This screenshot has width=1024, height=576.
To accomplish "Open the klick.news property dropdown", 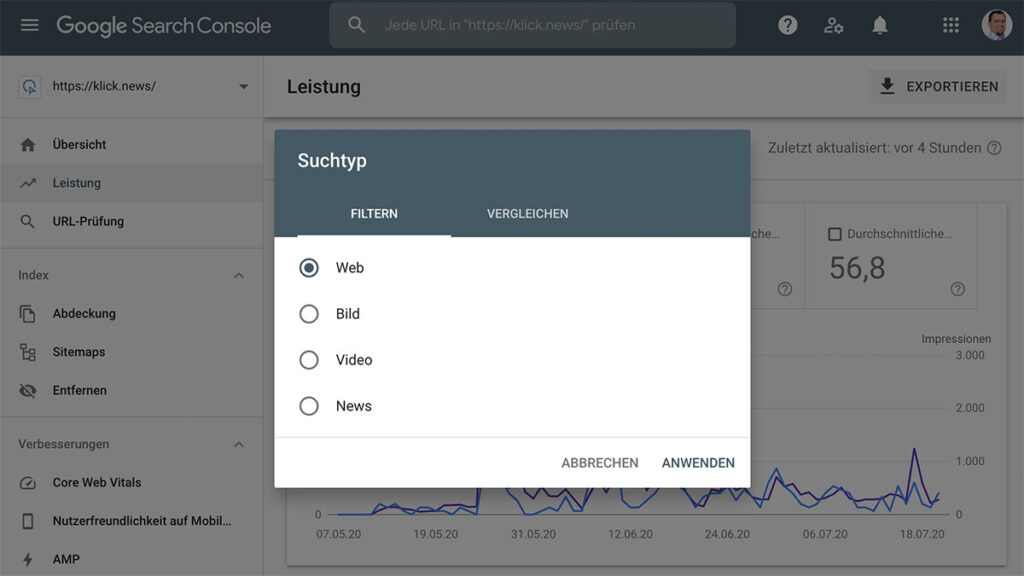I will 243,87.
